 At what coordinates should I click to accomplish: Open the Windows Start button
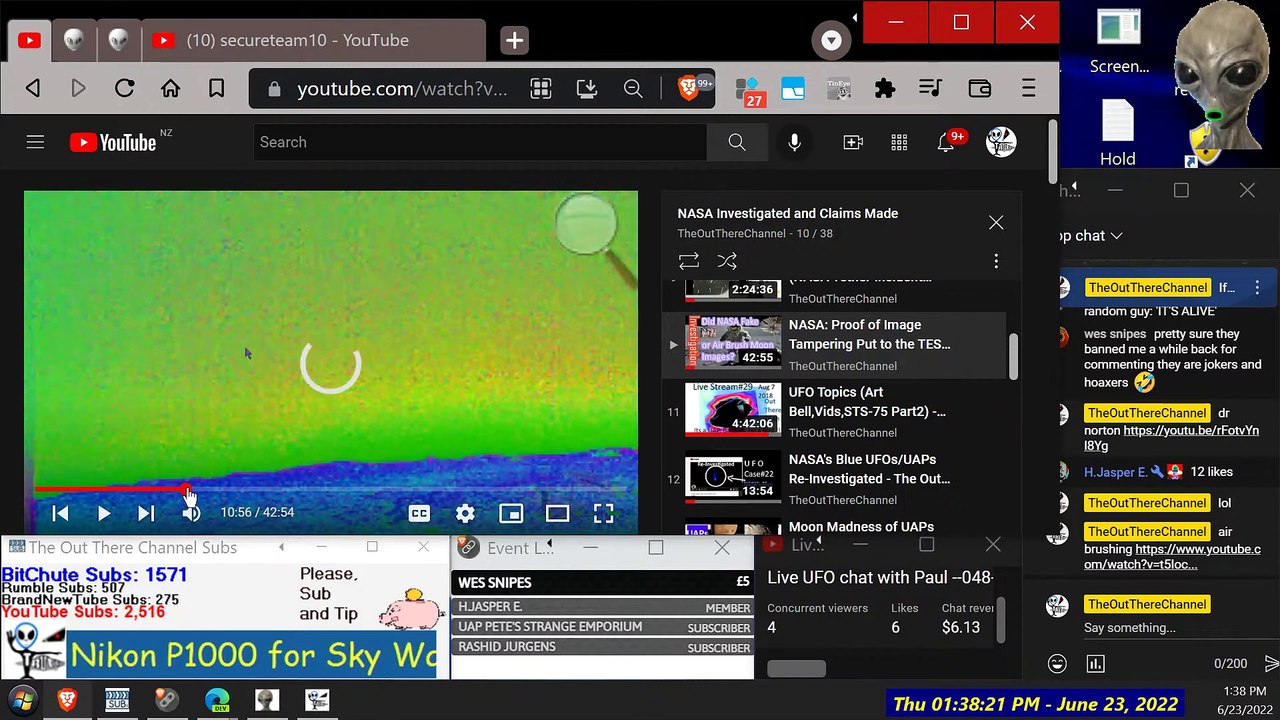point(22,700)
